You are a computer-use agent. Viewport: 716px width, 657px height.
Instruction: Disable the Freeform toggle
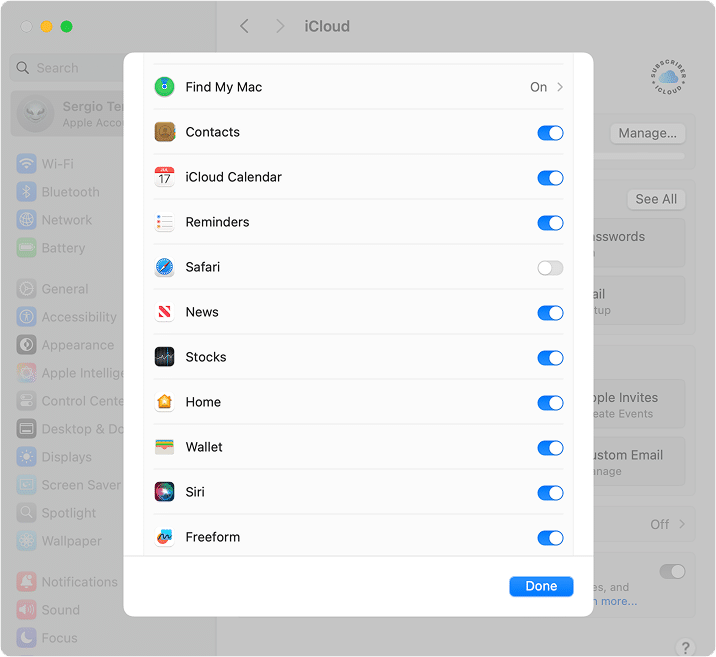click(x=550, y=538)
